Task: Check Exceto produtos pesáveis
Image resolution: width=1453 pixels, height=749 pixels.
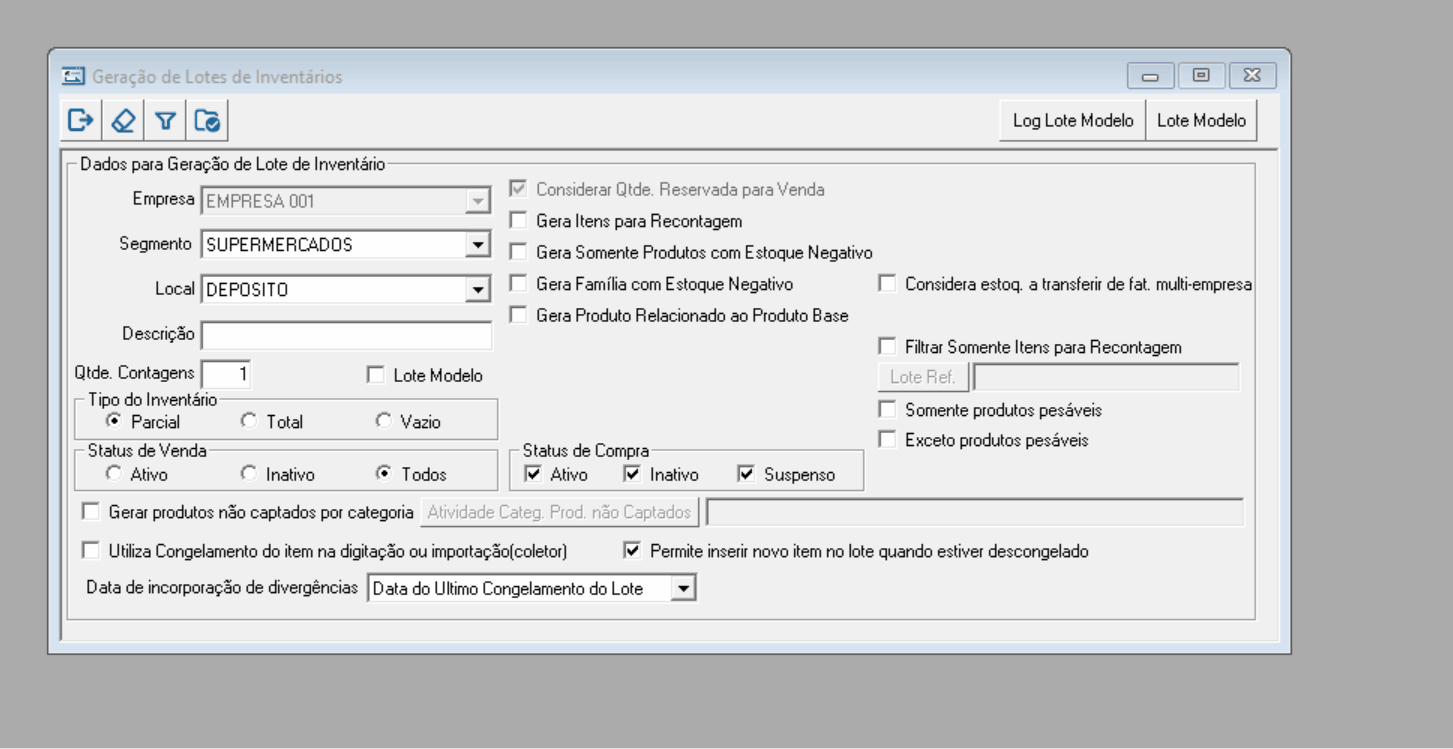Action: pos(886,439)
